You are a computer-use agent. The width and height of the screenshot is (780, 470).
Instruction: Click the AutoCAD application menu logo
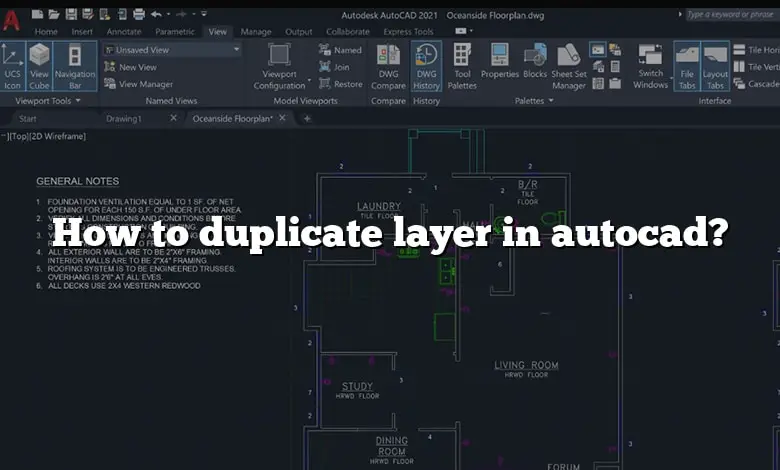pos(11,18)
